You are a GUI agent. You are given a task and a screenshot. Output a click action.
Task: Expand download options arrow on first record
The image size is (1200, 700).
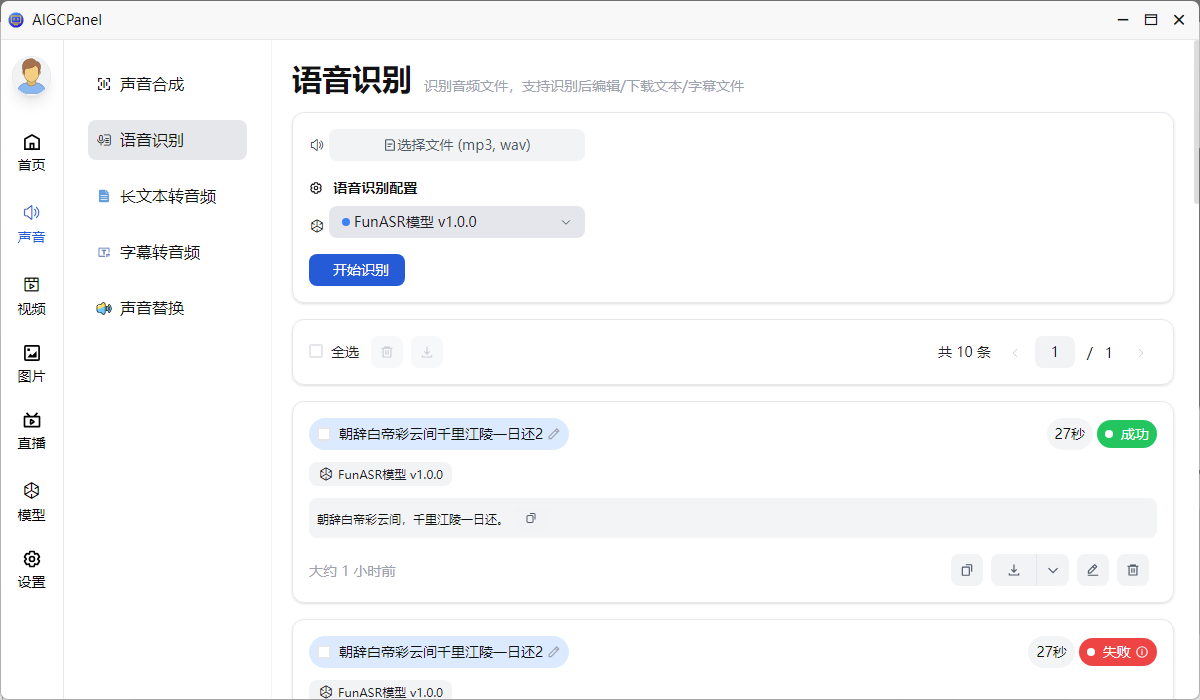click(1052, 570)
